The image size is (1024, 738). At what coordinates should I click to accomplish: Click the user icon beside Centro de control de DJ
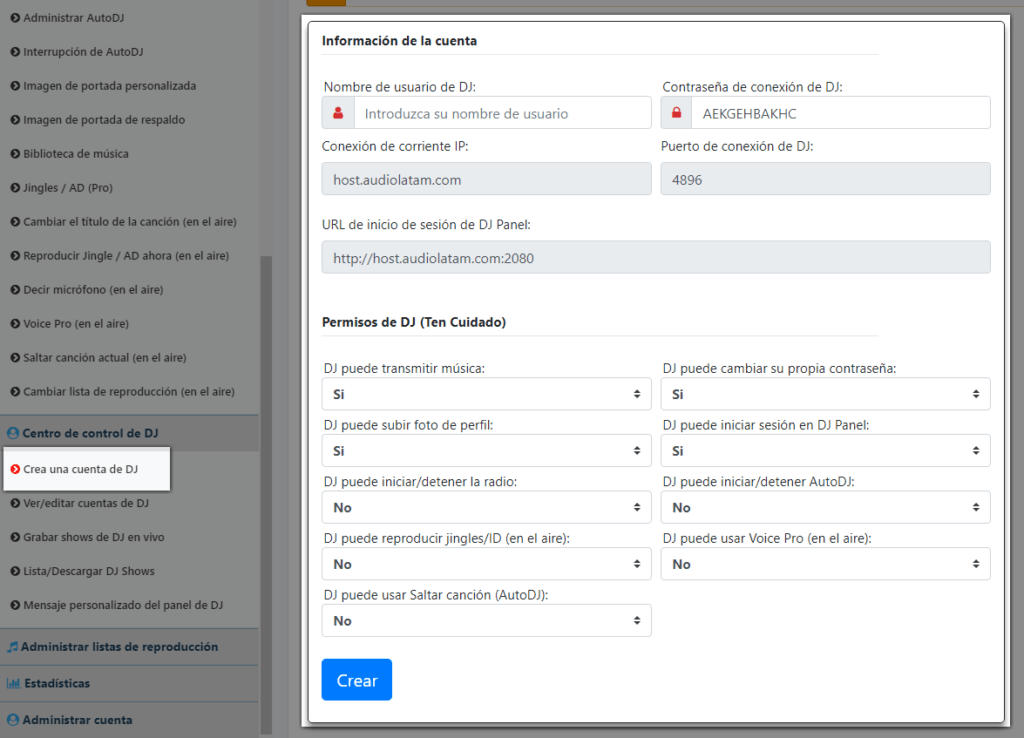[x=12, y=433]
